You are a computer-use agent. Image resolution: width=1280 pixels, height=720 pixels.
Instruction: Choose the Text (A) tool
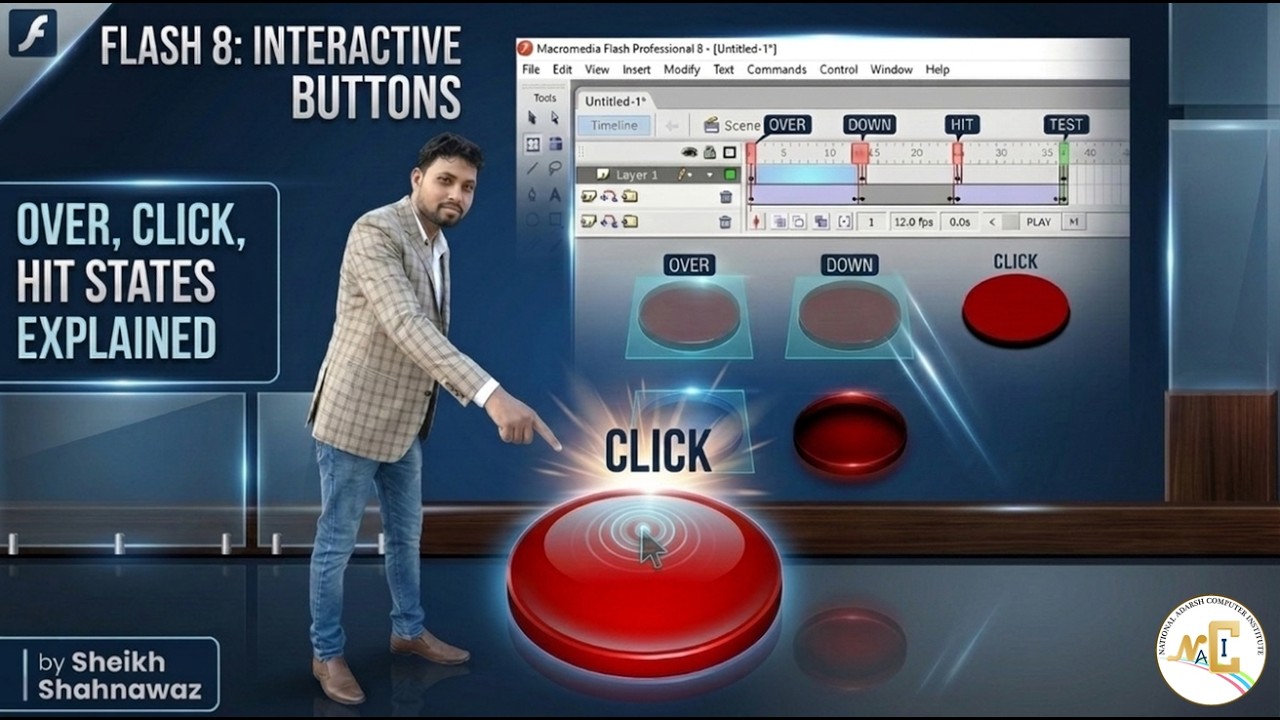coord(555,194)
